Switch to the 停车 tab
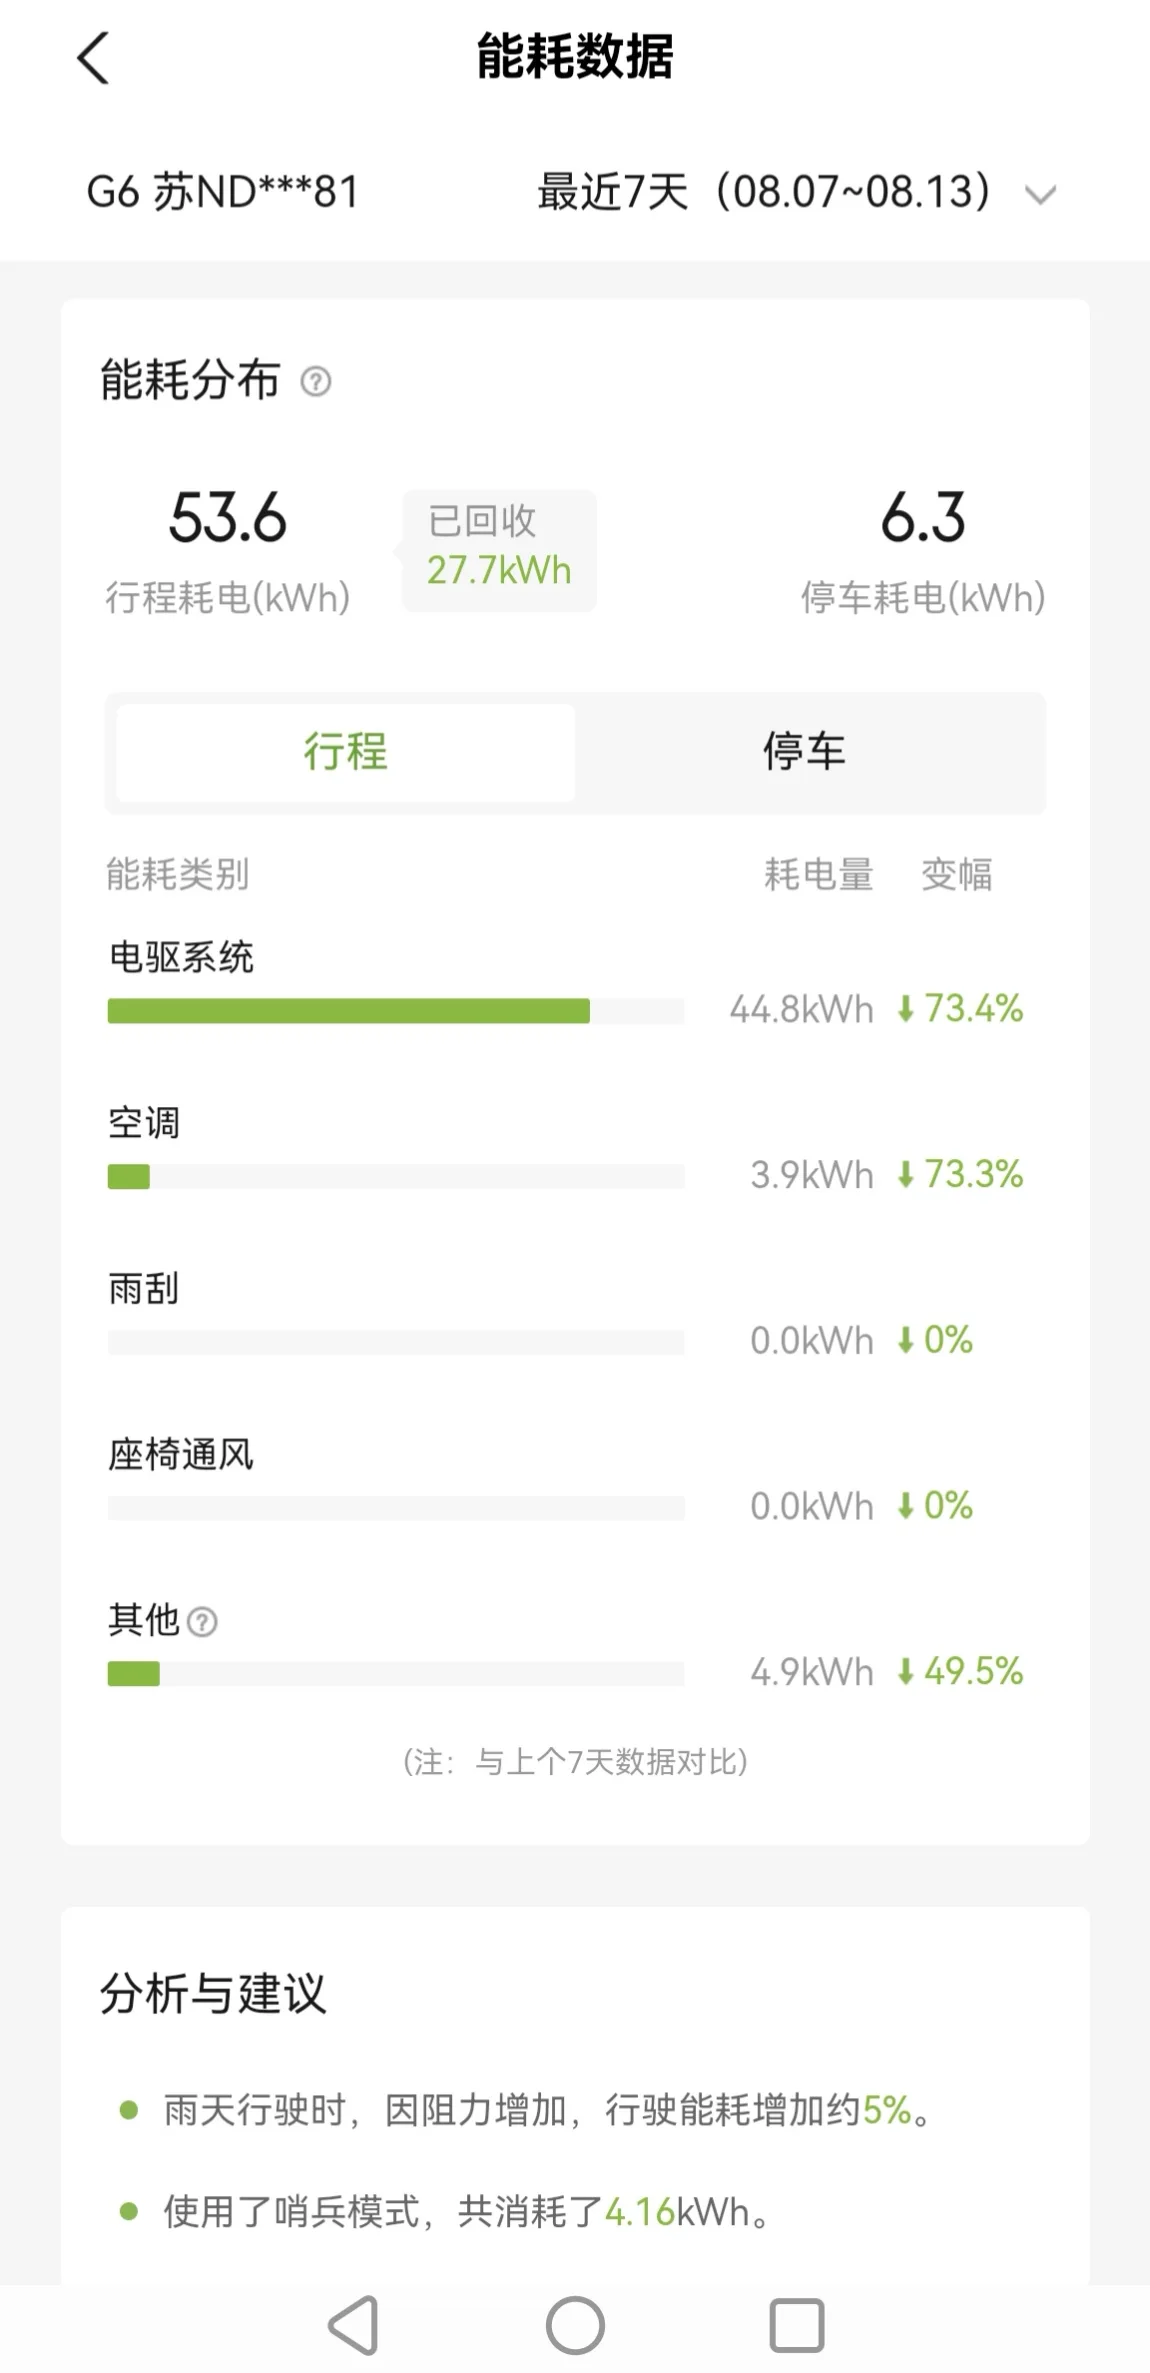The width and height of the screenshot is (1150, 2373). coord(805,752)
